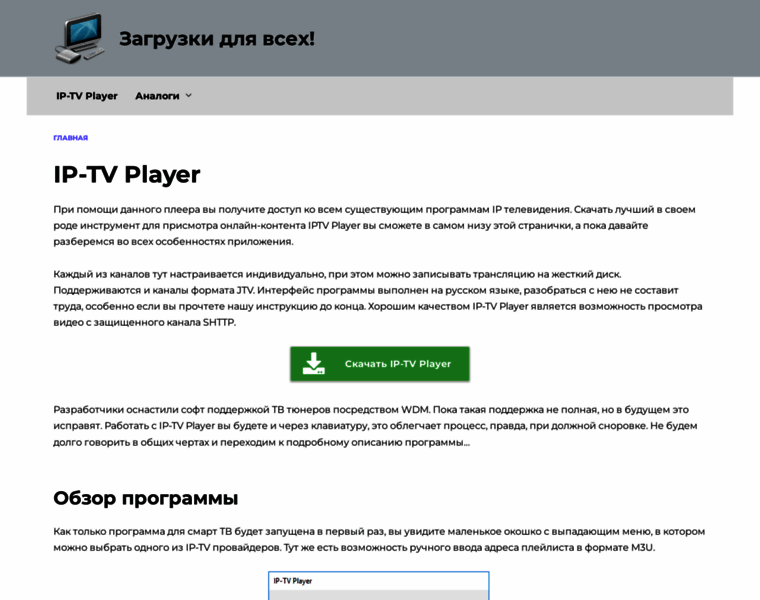The width and height of the screenshot is (760, 600).
Task: Click the 'IP-TV Player' page heading
Action: [x=127, y=174]
